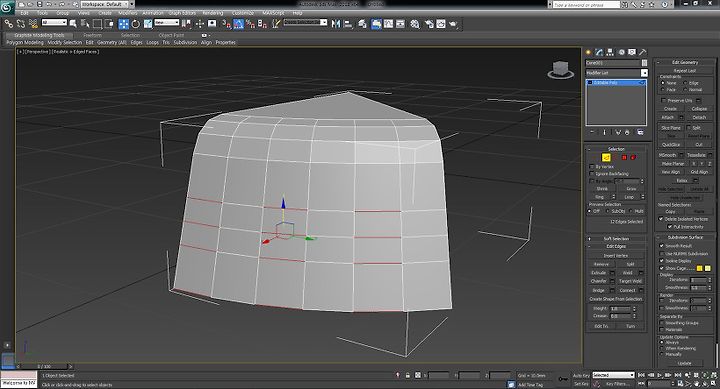Open the Utilities panel hammer icon
This screenshot has width=720, height=389.
642,52
